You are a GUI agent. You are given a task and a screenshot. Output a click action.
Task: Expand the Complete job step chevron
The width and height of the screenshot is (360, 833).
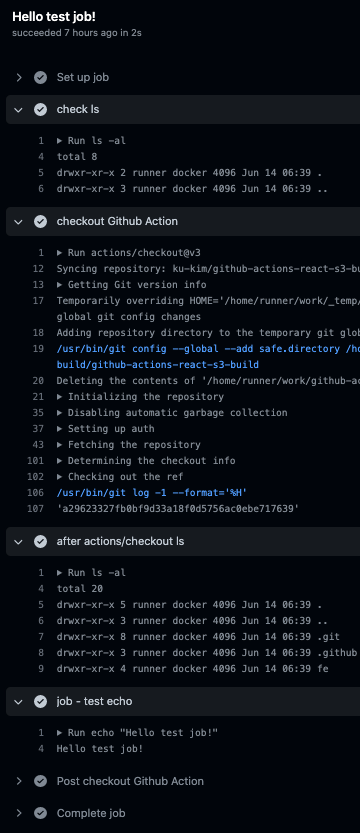19,813
